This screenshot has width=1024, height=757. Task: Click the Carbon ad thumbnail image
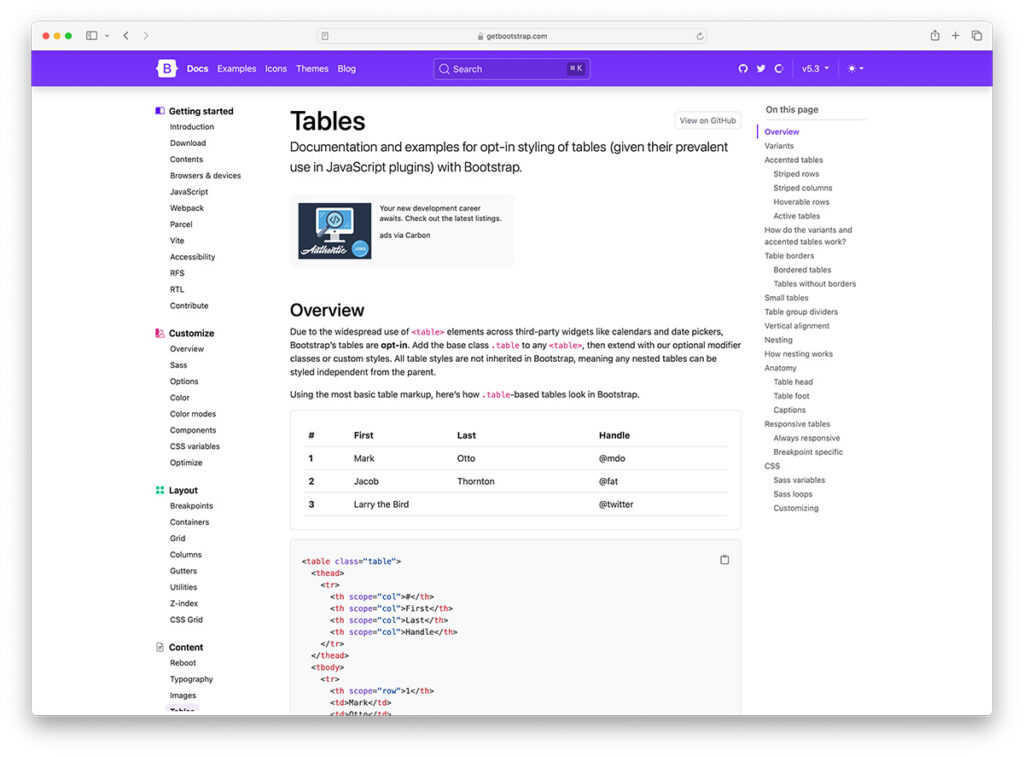click(x=334, y=231)
